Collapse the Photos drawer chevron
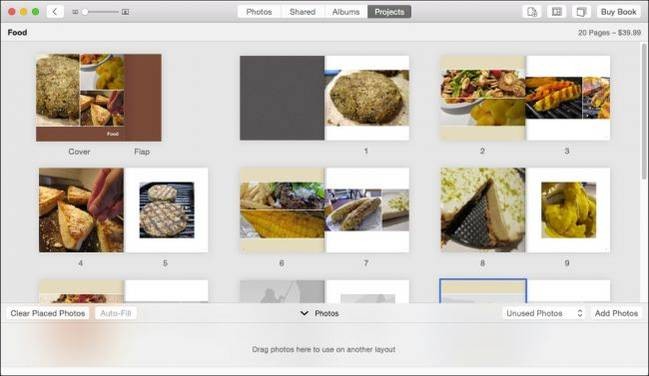The height and width of the screenshot is (376, 649). [304, 313]
